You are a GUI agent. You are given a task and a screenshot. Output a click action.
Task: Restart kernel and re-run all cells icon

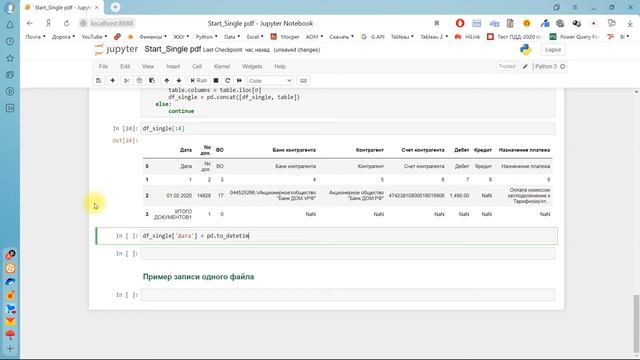pos(239,80)
